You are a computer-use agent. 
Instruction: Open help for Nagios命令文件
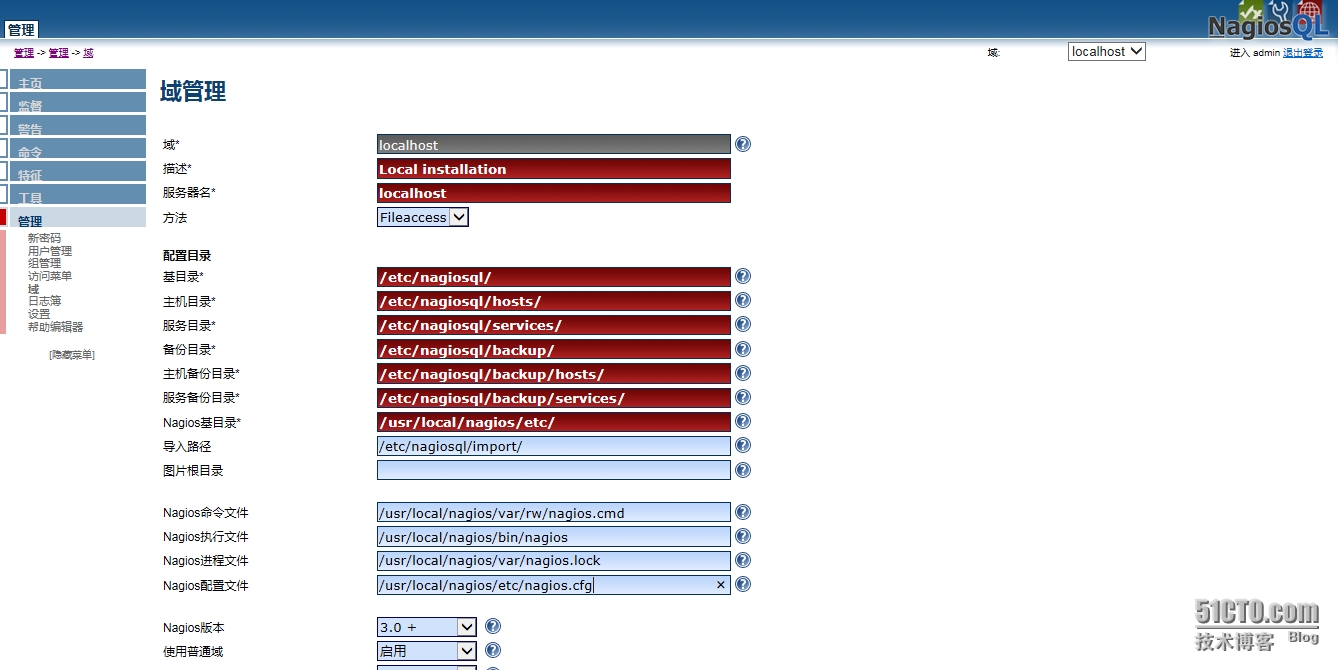coord(743,512)
